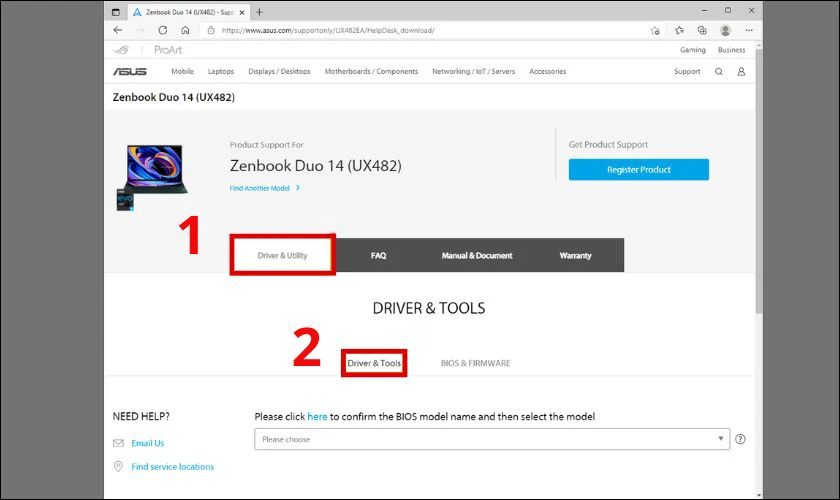Open the Mobile menu
This screenshot has width=840, height=500.
[x=182, y=71]
